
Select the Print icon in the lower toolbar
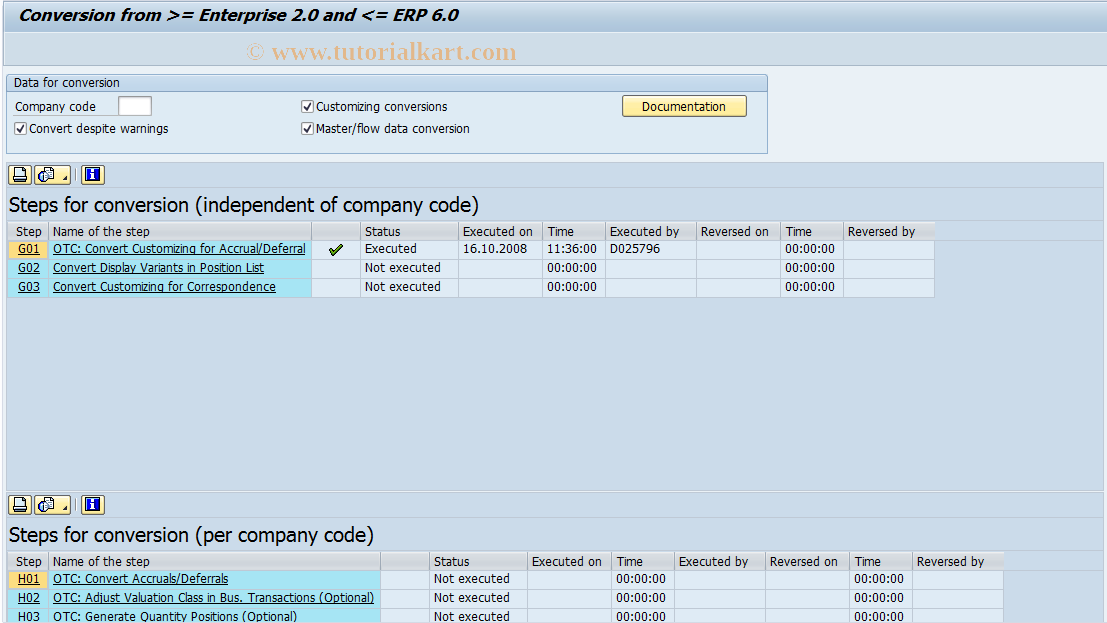(19, 504)
